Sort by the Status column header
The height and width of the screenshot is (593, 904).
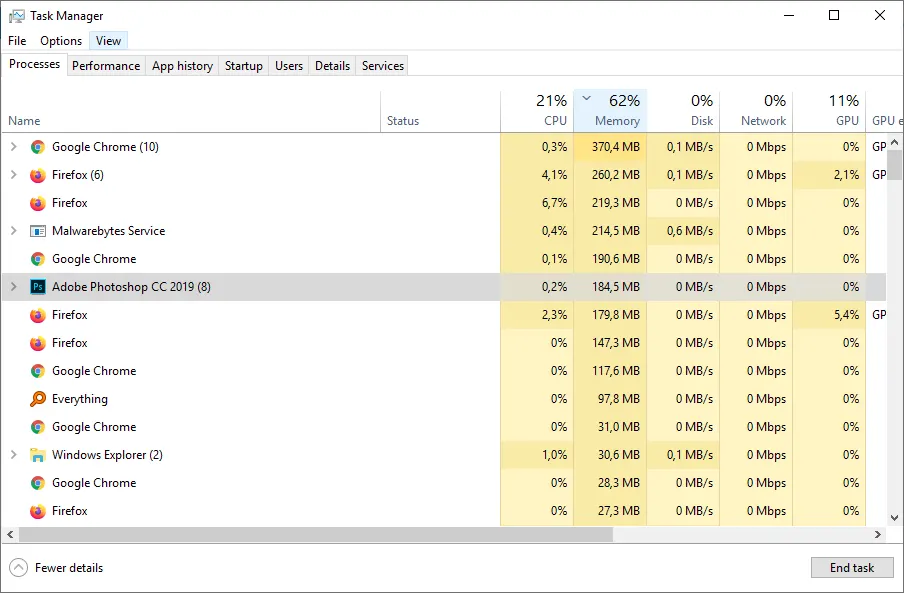[441, 112]
